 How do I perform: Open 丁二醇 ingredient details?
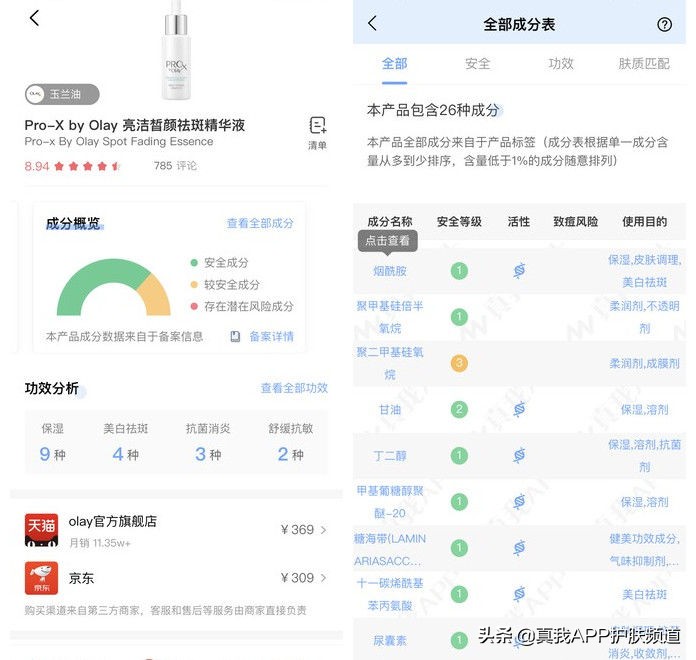pos(390,455)
